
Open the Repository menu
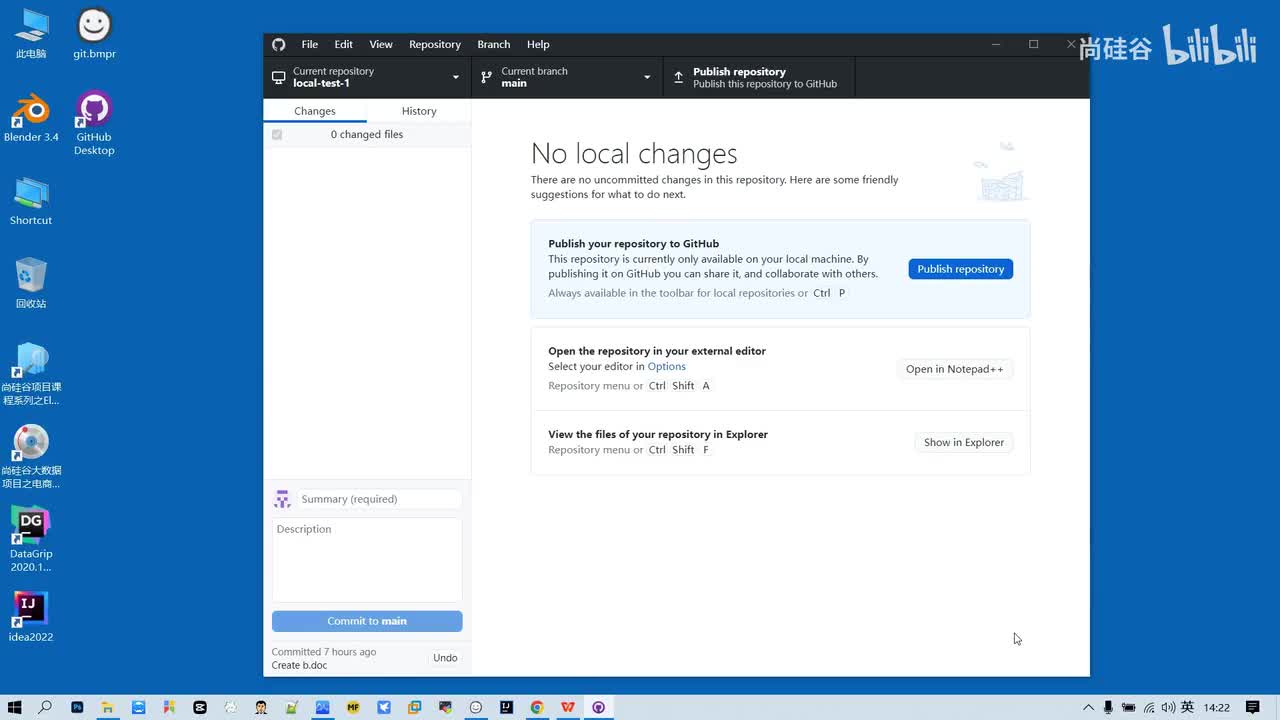click(435, 44)
